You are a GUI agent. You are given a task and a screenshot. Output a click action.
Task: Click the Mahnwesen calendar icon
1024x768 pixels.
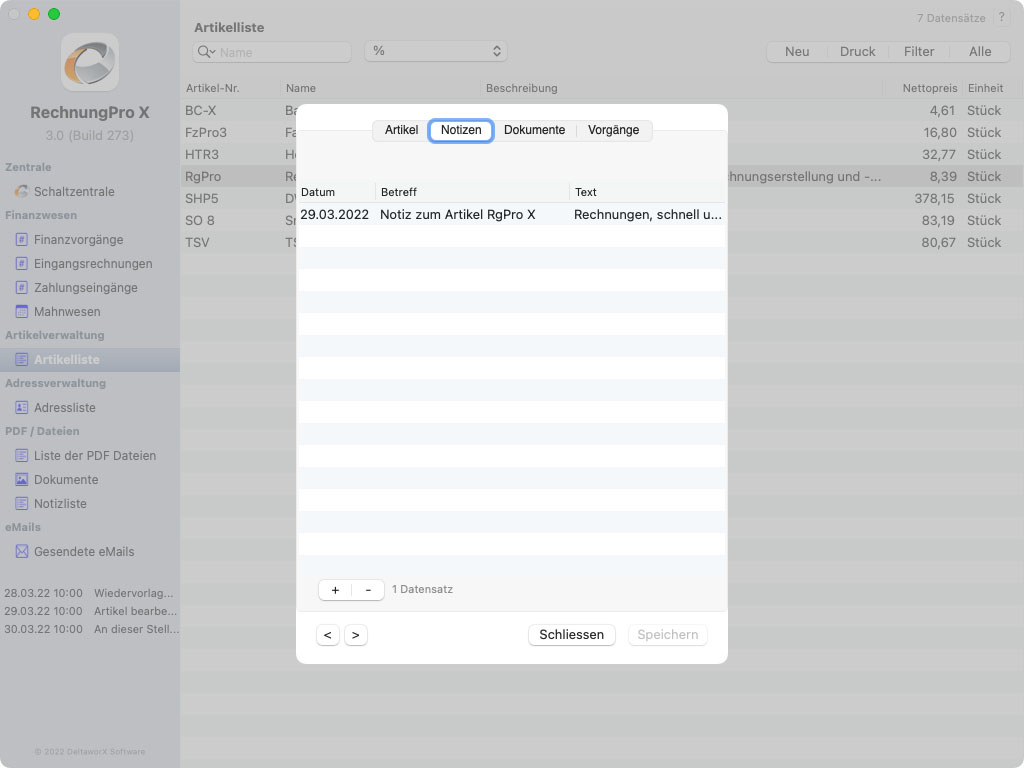tap(22, 311)
